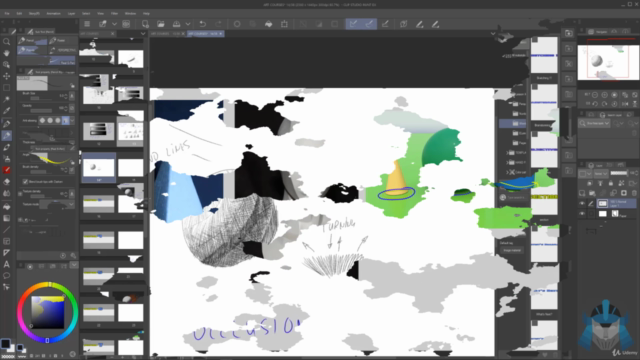Click the Zoom in icon in the Navigator
Viewport: 640px width, 360px height.
pyautogui.click(x=604, y=95)
